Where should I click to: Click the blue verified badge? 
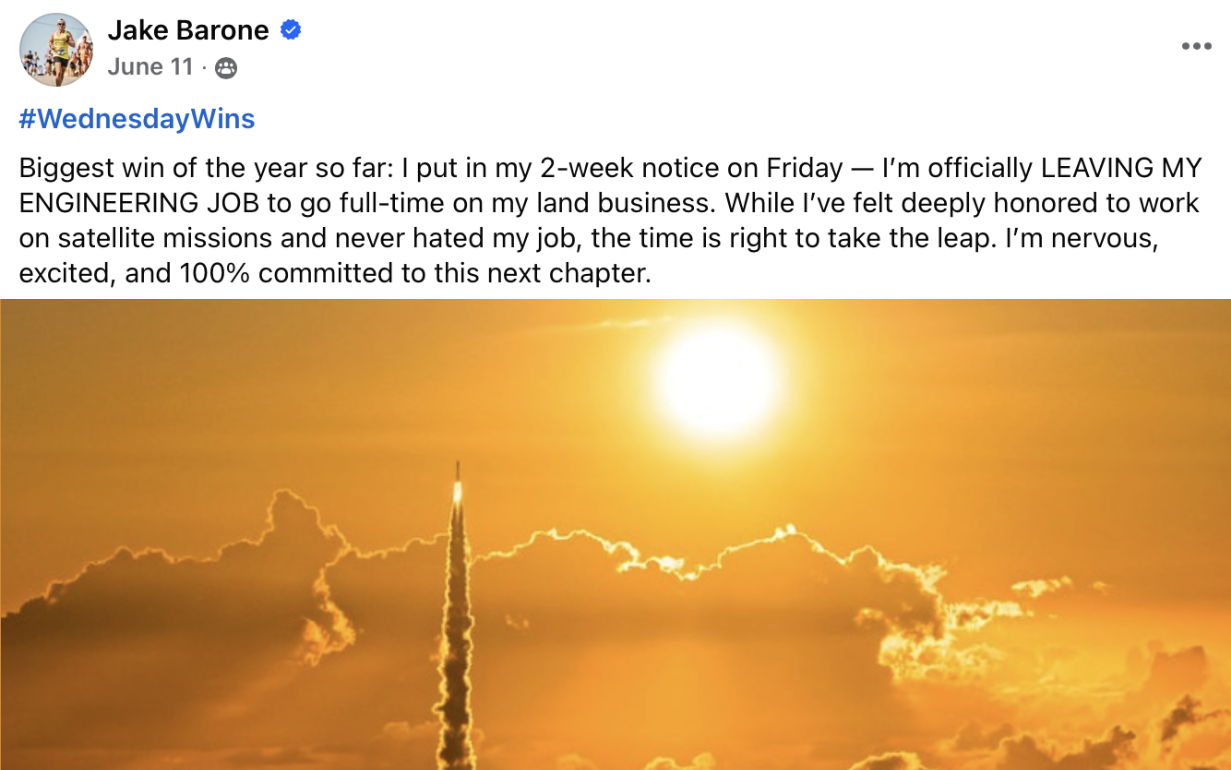290,31
